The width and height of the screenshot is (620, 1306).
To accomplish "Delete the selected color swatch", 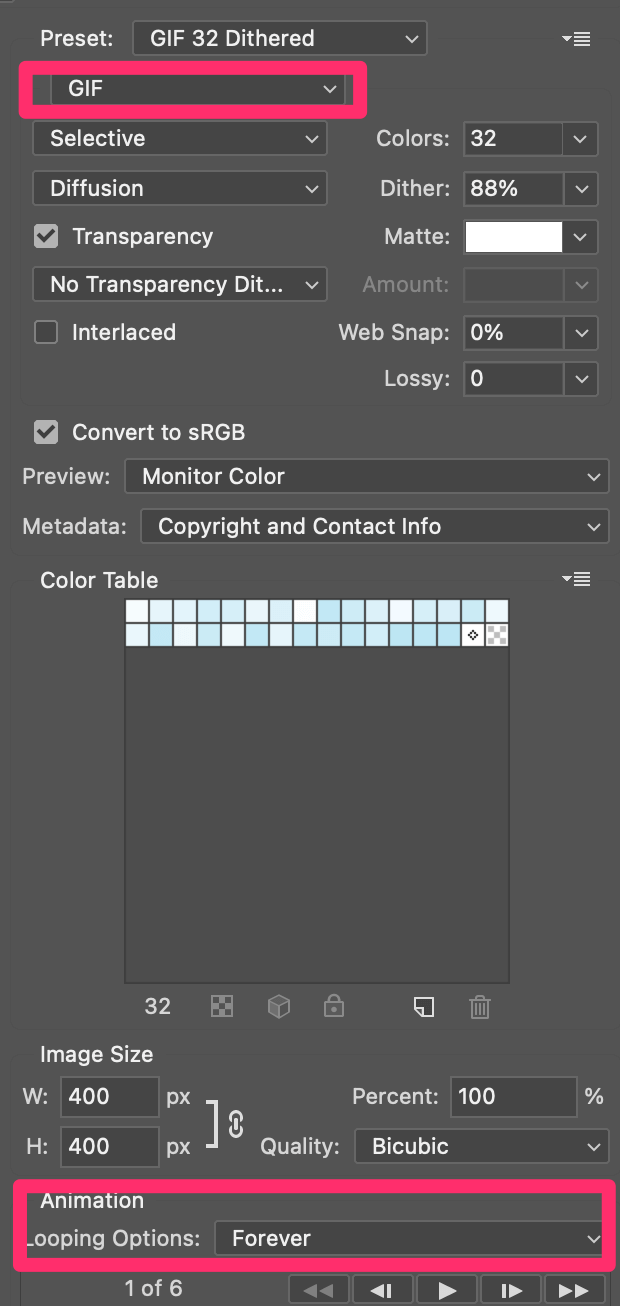I will click(x=480, y=1007).
